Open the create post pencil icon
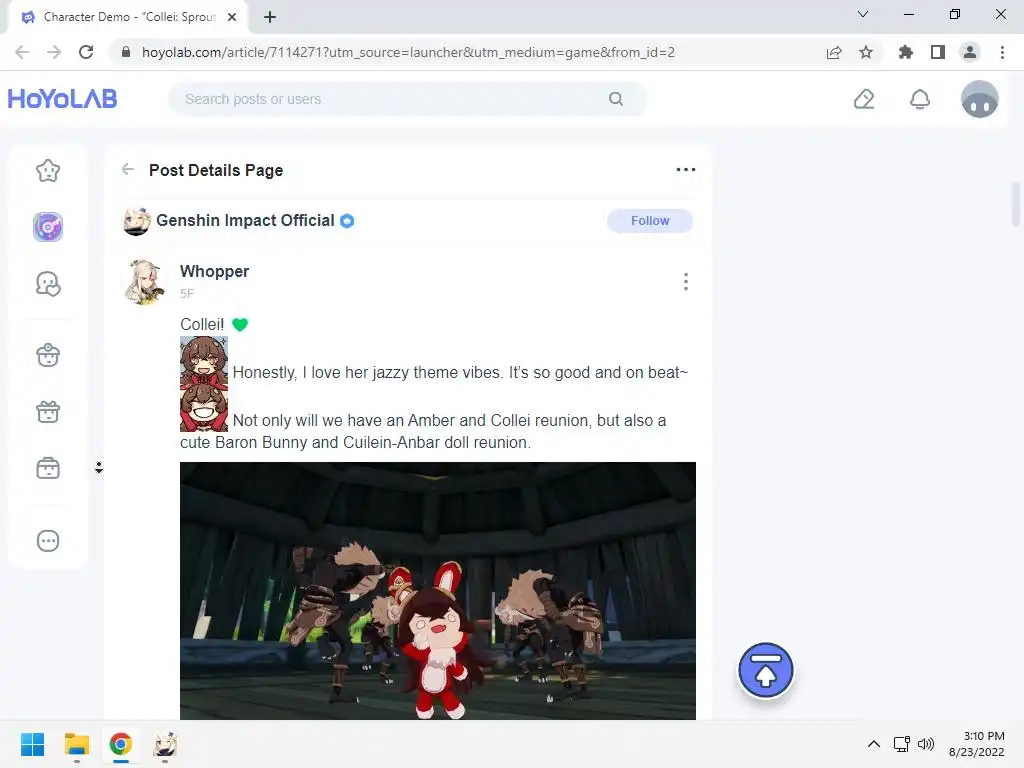 (864, 99)
